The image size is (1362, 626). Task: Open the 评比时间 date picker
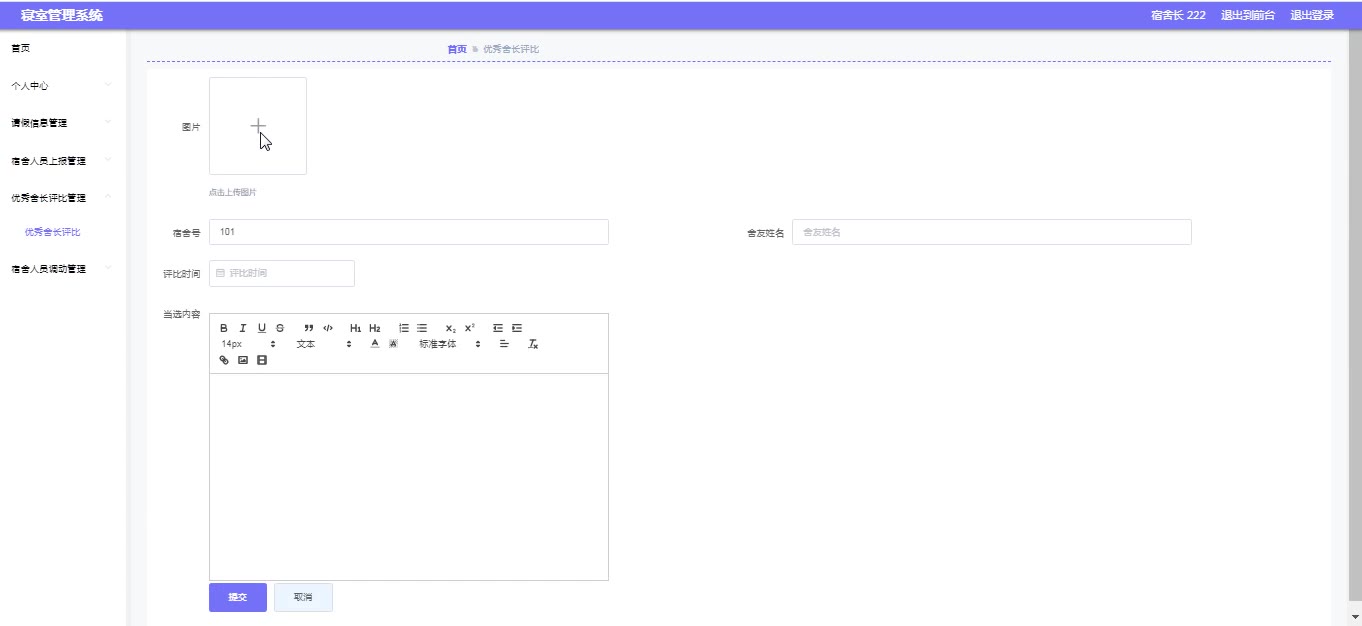282,273
